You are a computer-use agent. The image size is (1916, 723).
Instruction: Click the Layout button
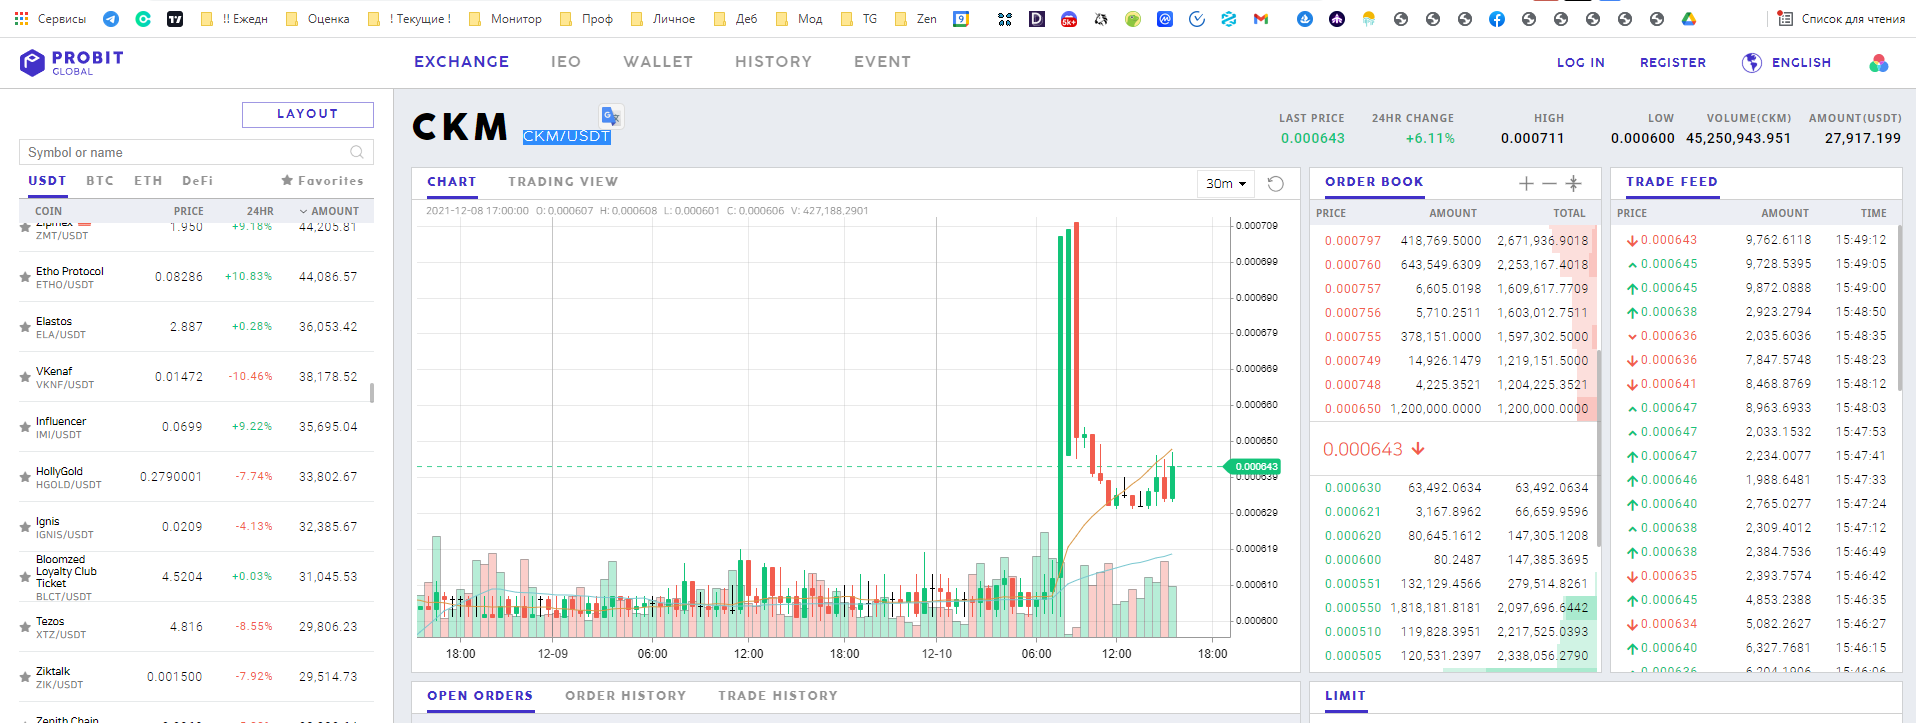click(x=308, y=114)
